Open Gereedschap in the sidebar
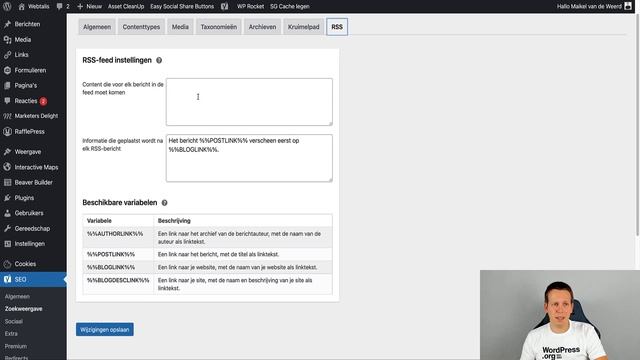Viewport: 640px width, 360px height. [x=32, y=229]
